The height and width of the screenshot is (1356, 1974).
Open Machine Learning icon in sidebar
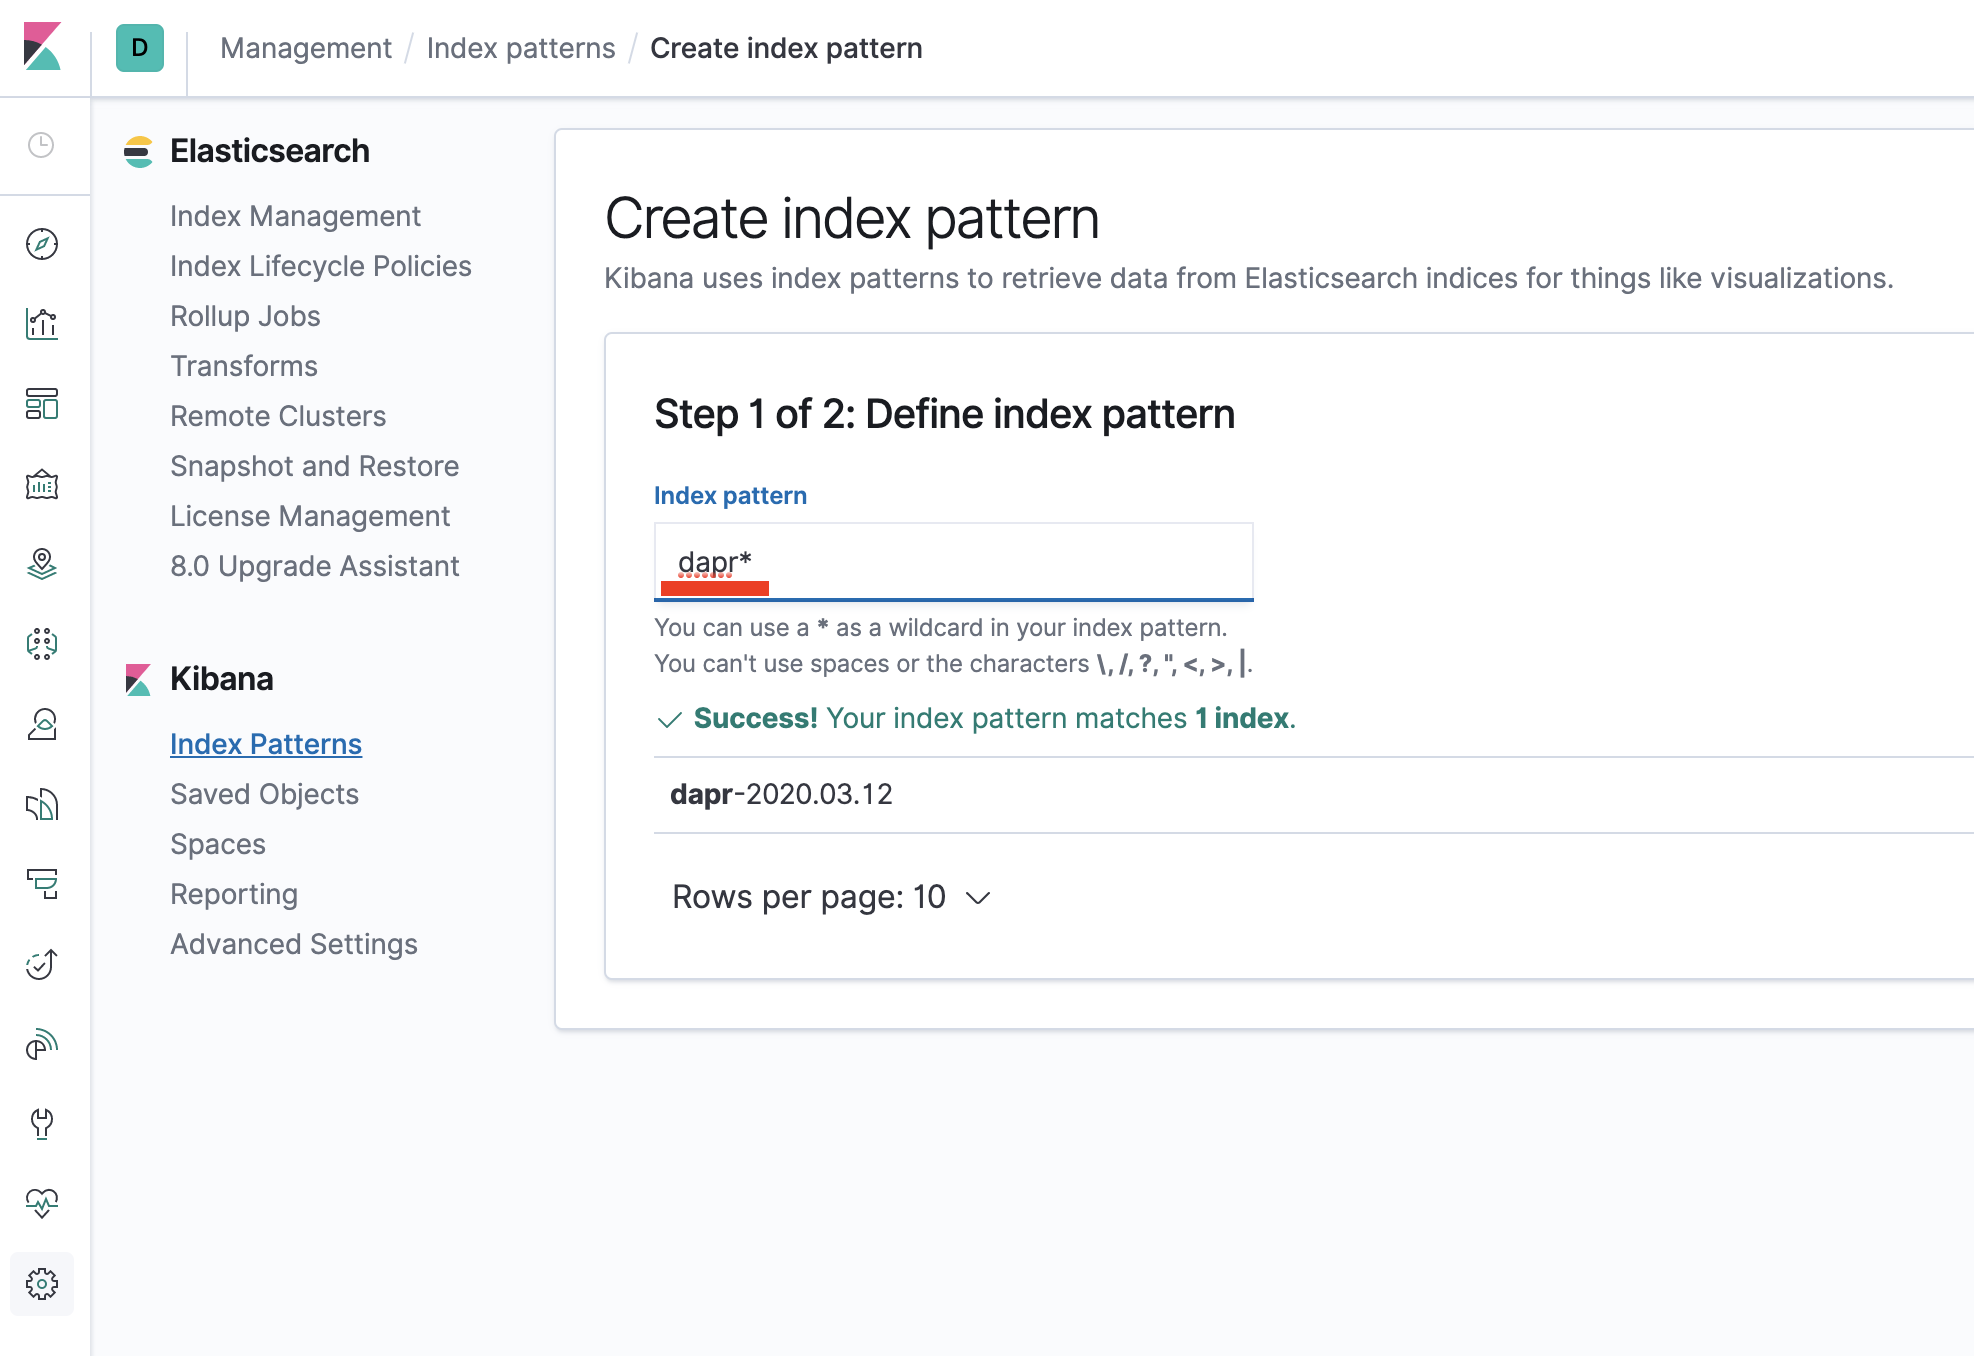pos(42,644)
